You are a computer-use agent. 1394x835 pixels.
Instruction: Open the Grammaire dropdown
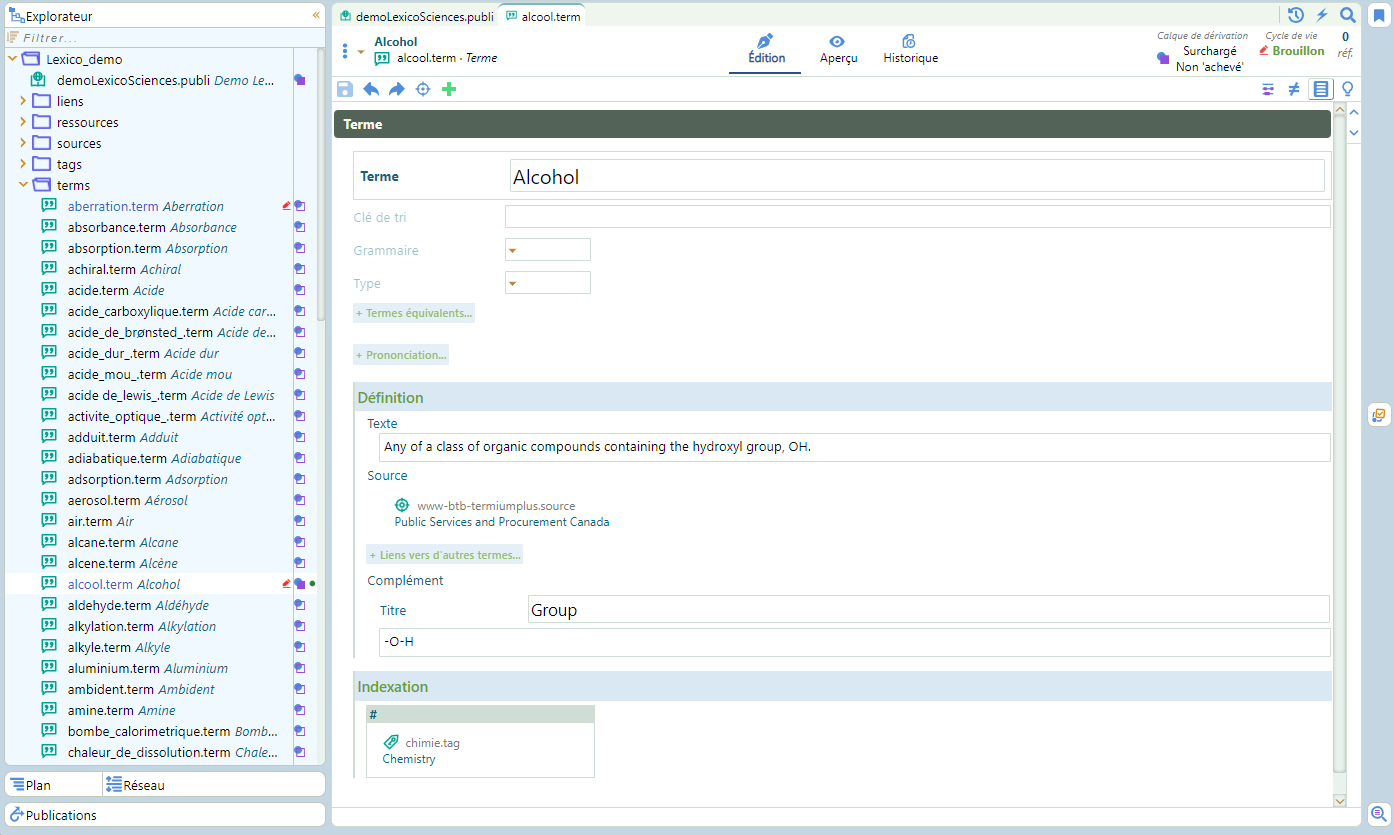coord(547,250)
